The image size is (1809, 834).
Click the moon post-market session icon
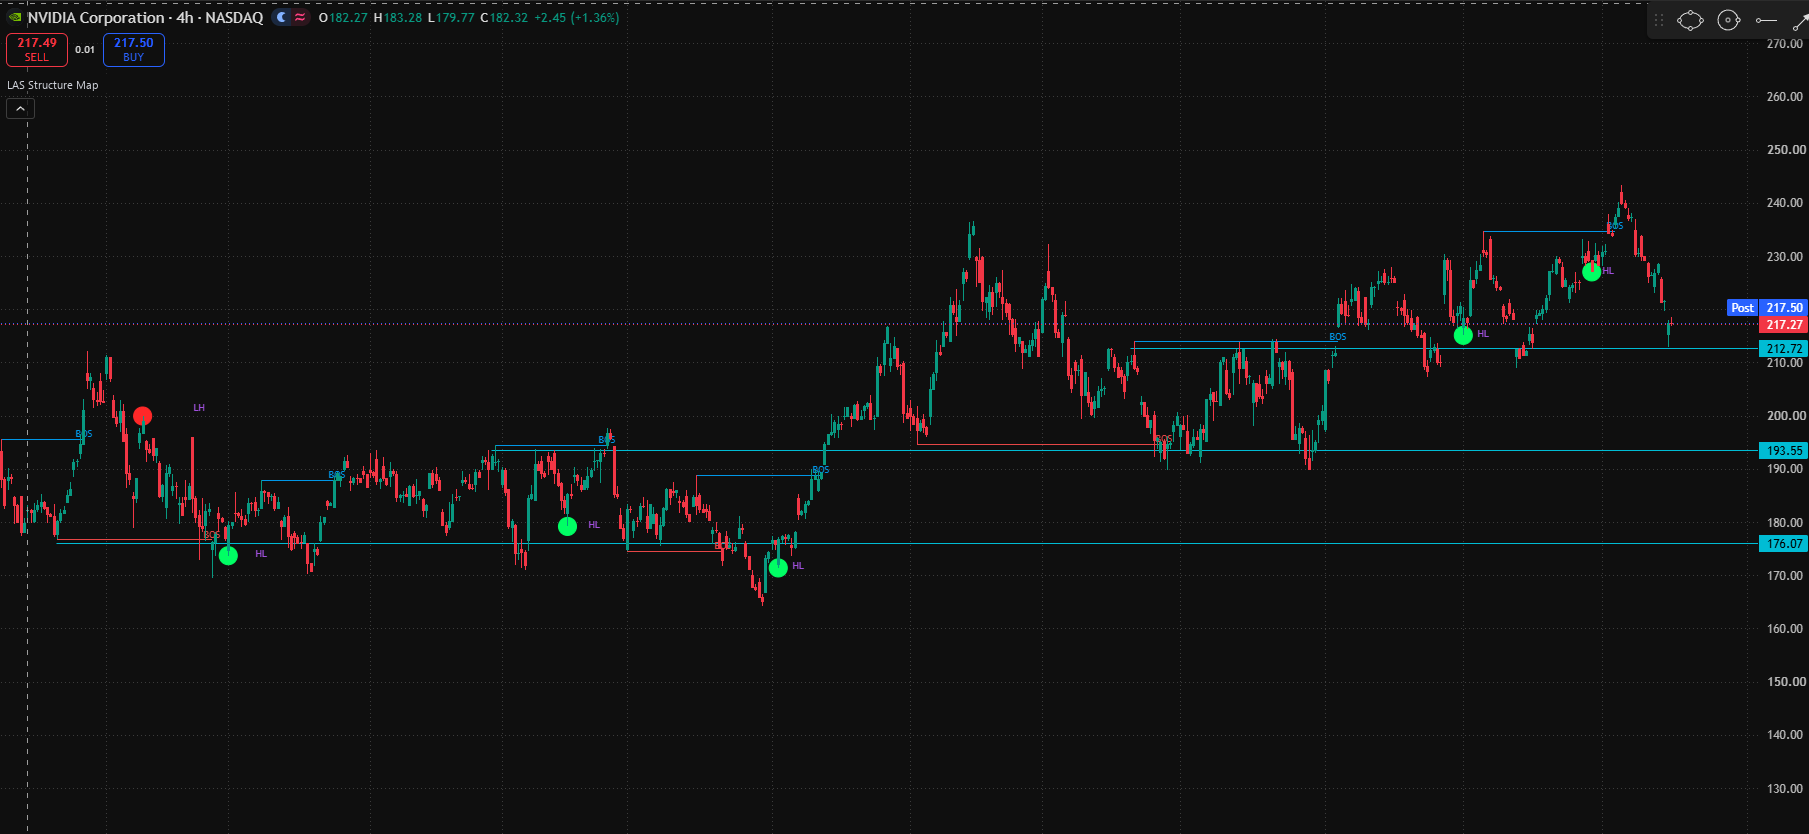pos(282,17)
